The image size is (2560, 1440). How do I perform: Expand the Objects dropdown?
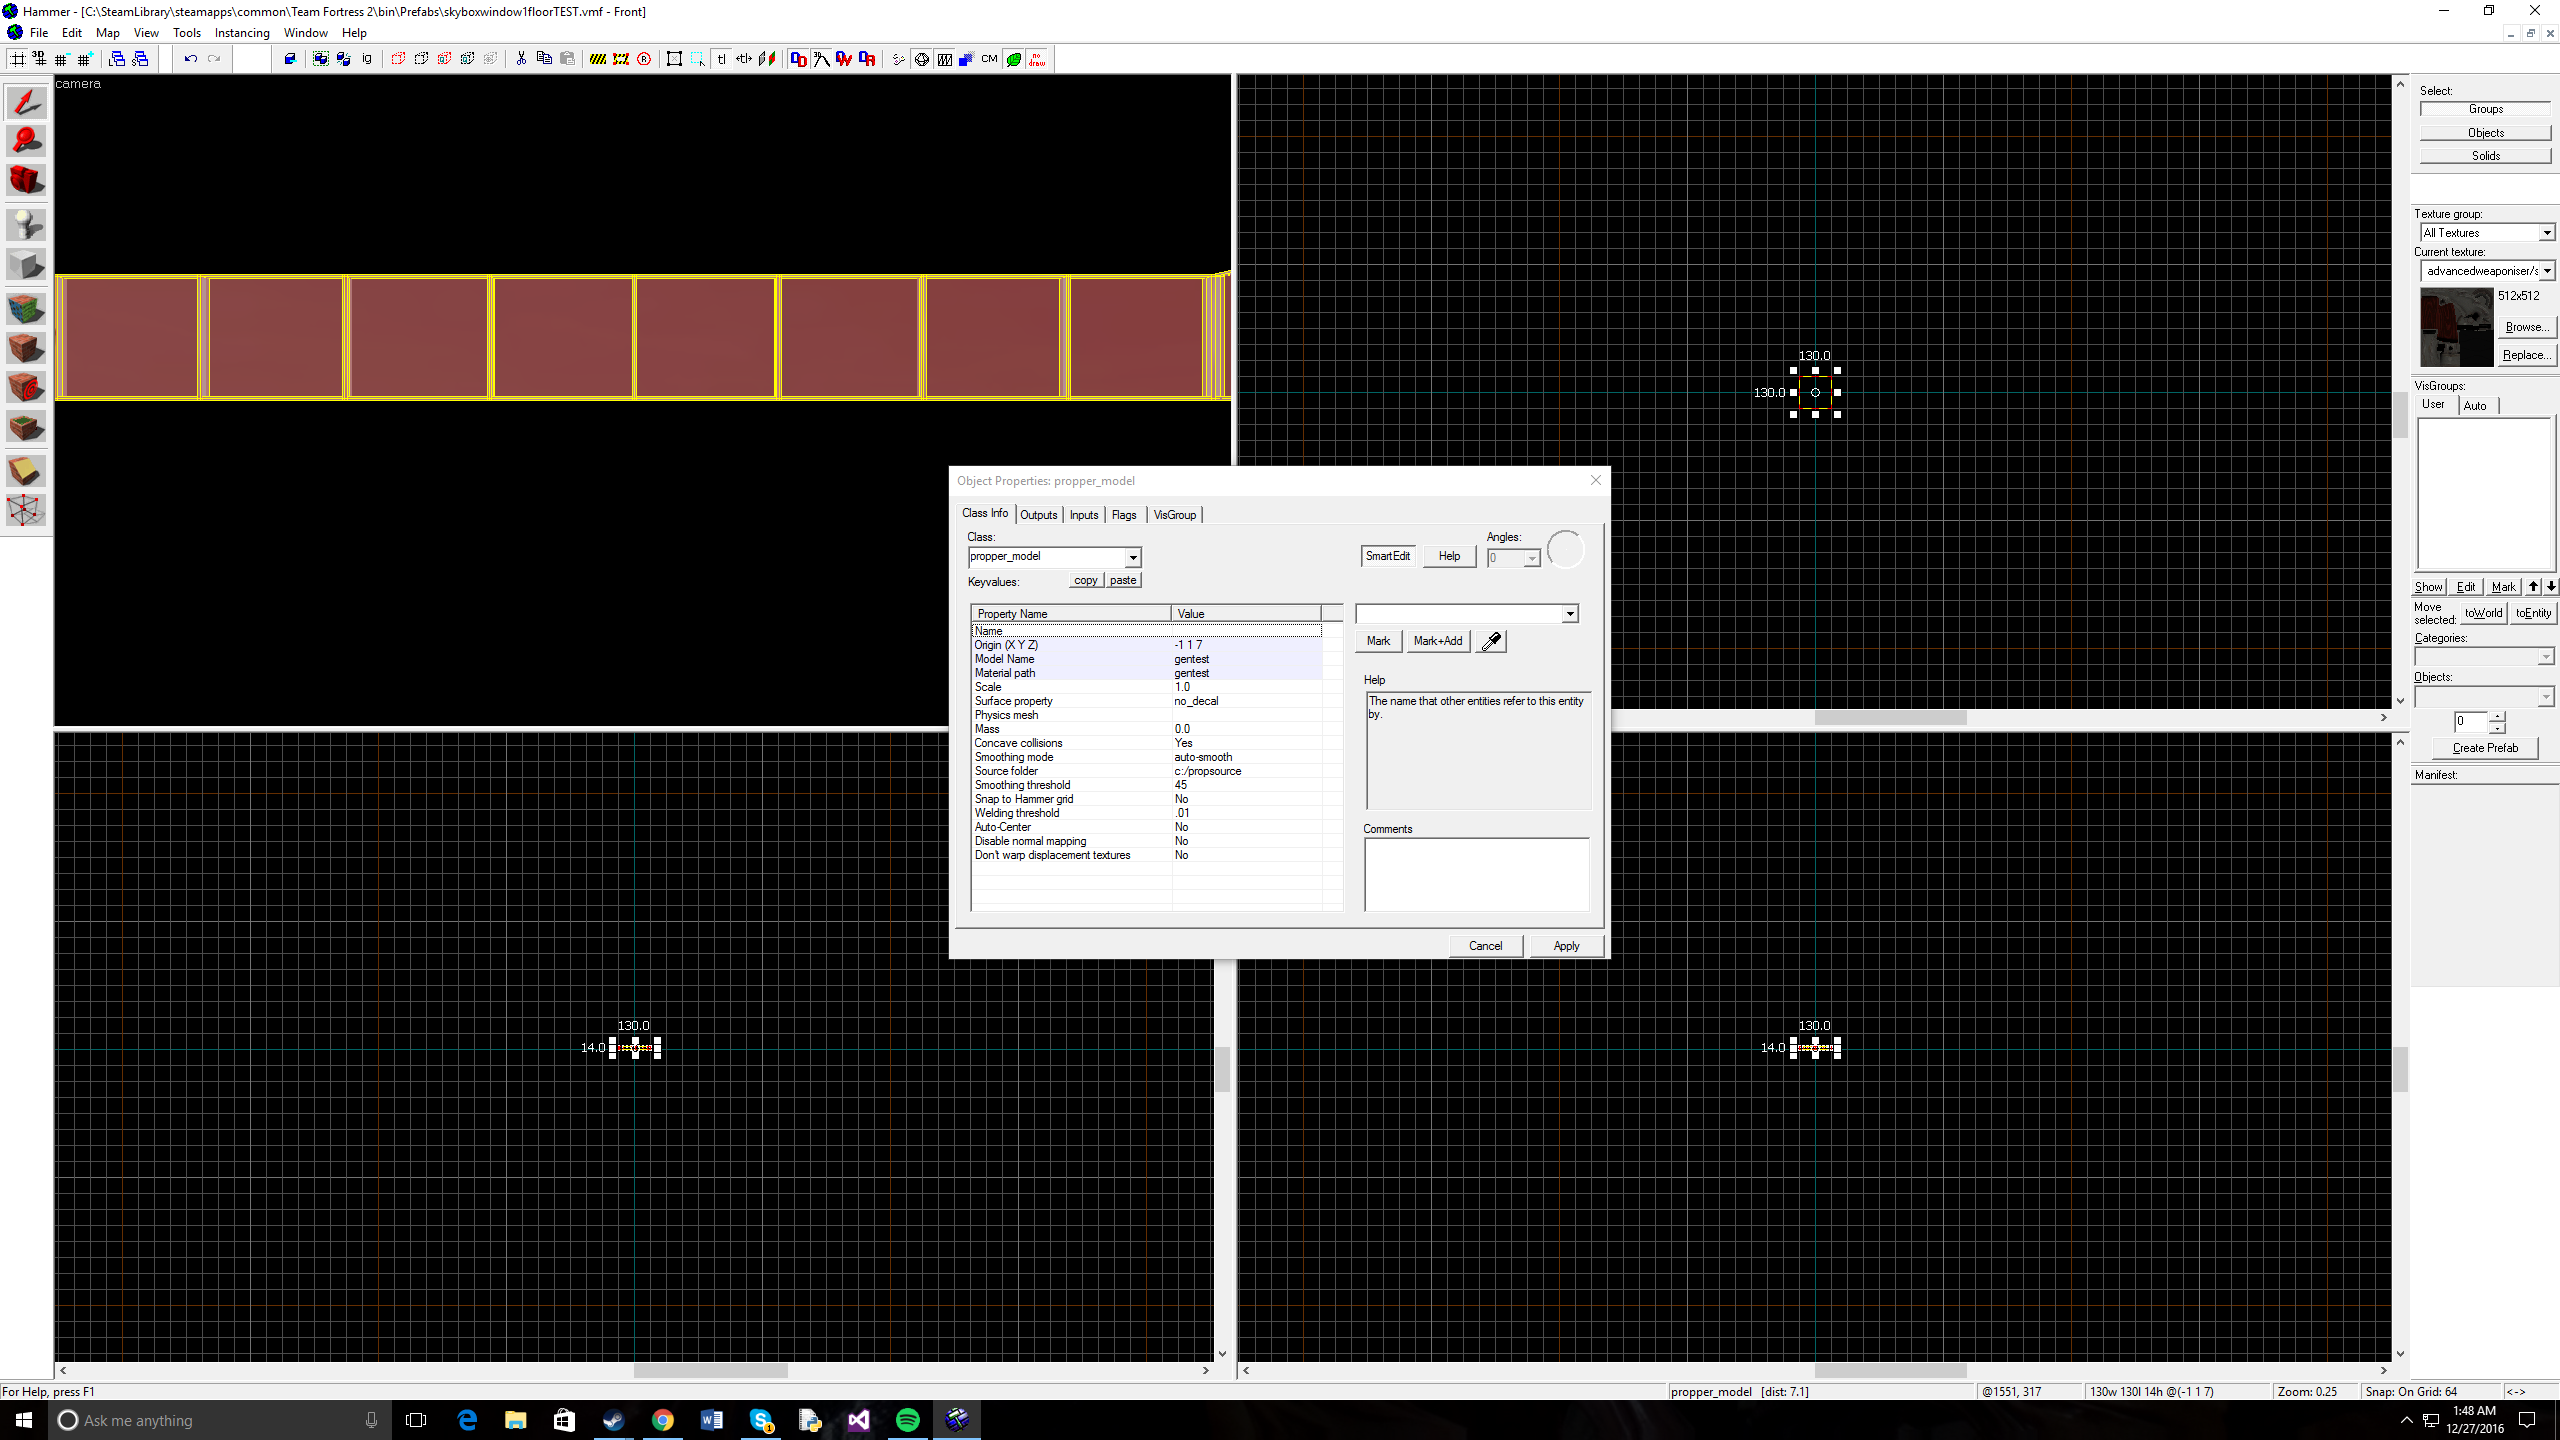(x=2546, y=697)
